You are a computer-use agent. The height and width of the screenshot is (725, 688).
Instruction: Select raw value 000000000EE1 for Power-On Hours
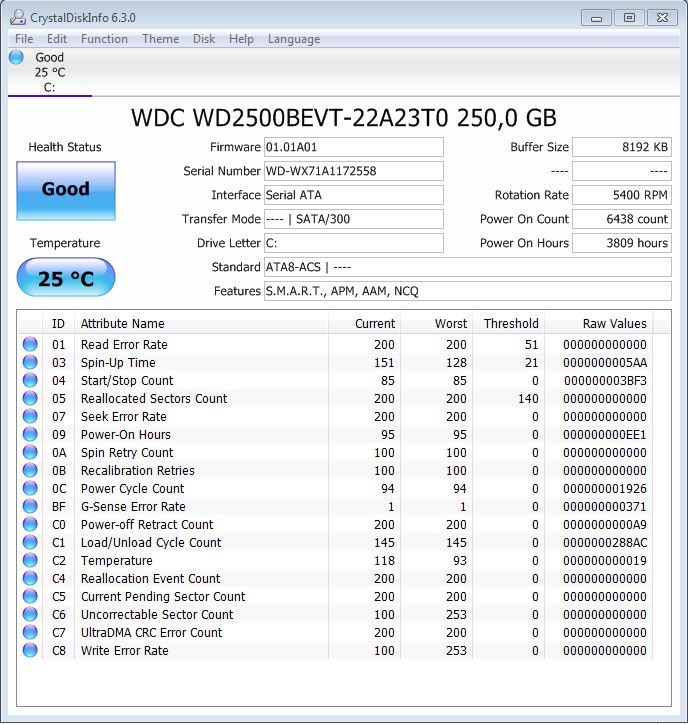point(605,435)
